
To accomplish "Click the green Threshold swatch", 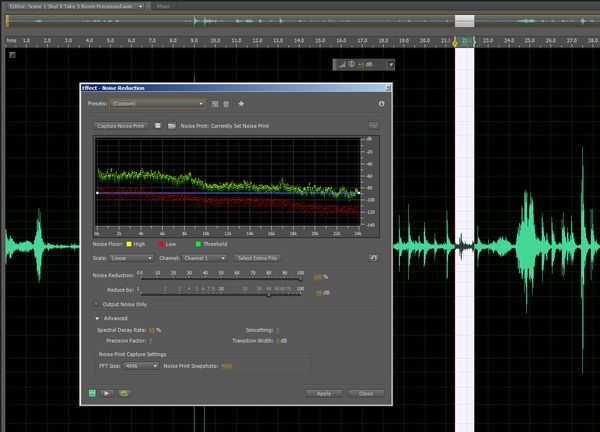I will [198, 244].
